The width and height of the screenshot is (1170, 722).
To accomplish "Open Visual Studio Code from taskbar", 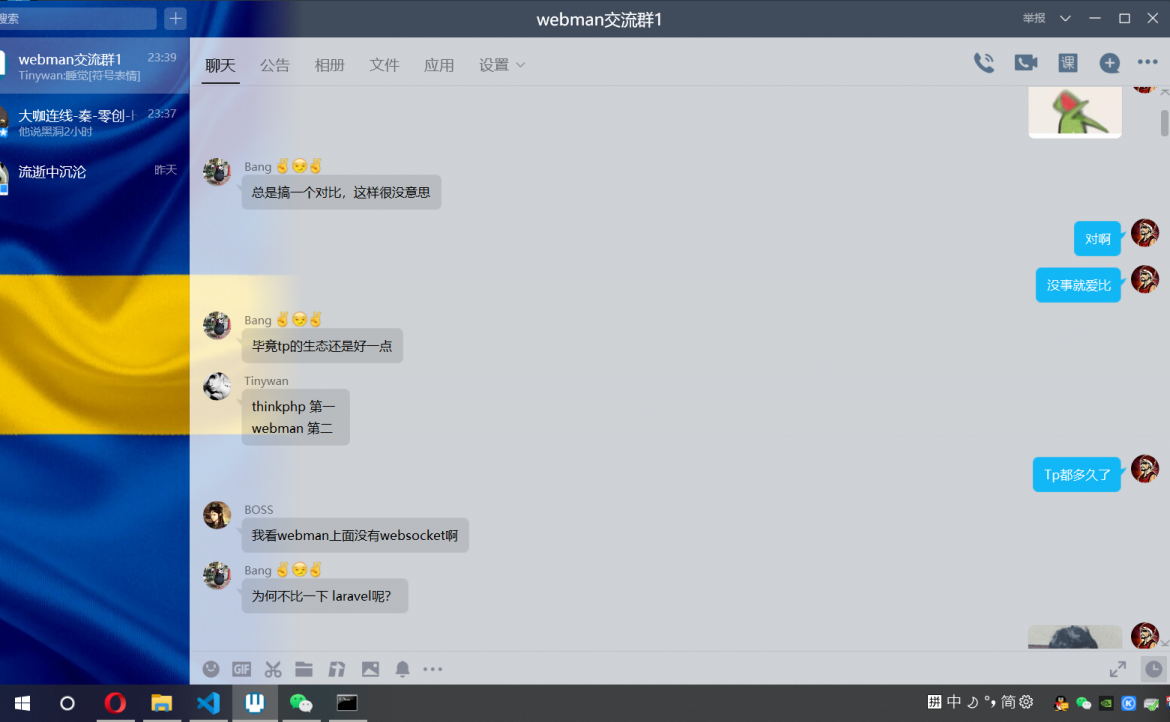I will pos(208,703).
